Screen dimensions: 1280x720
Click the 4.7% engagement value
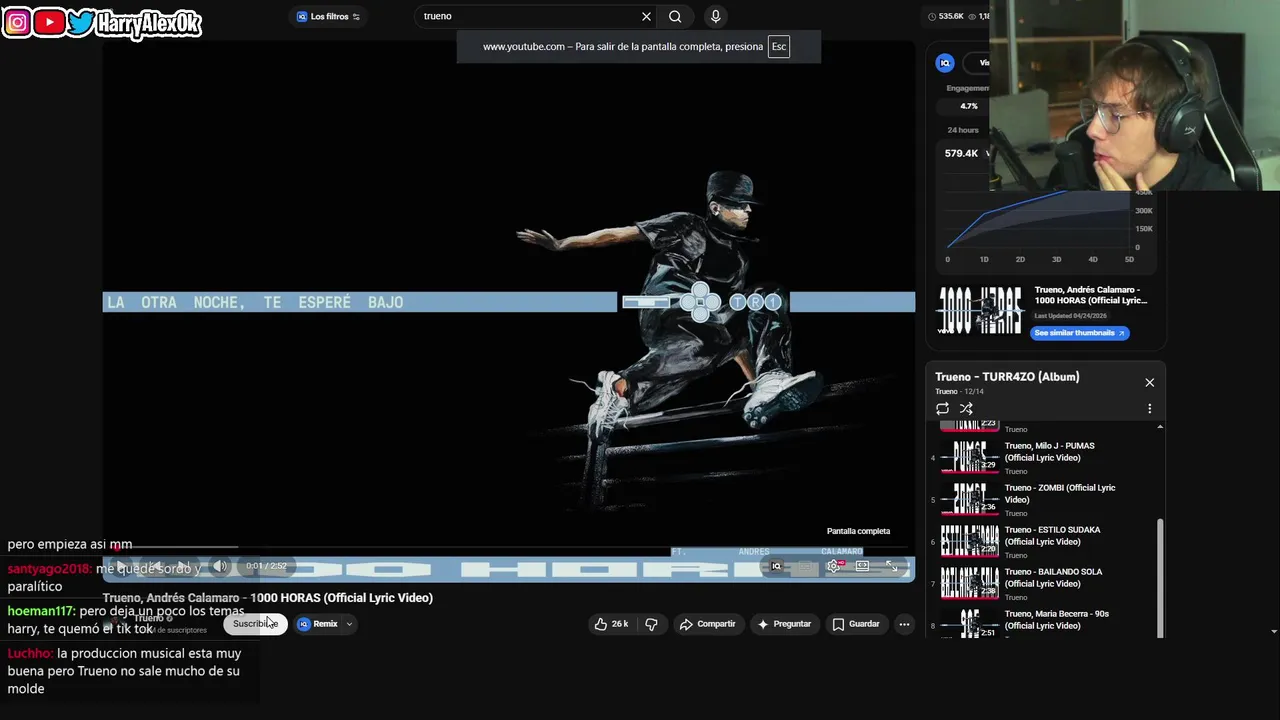[969, 106]
